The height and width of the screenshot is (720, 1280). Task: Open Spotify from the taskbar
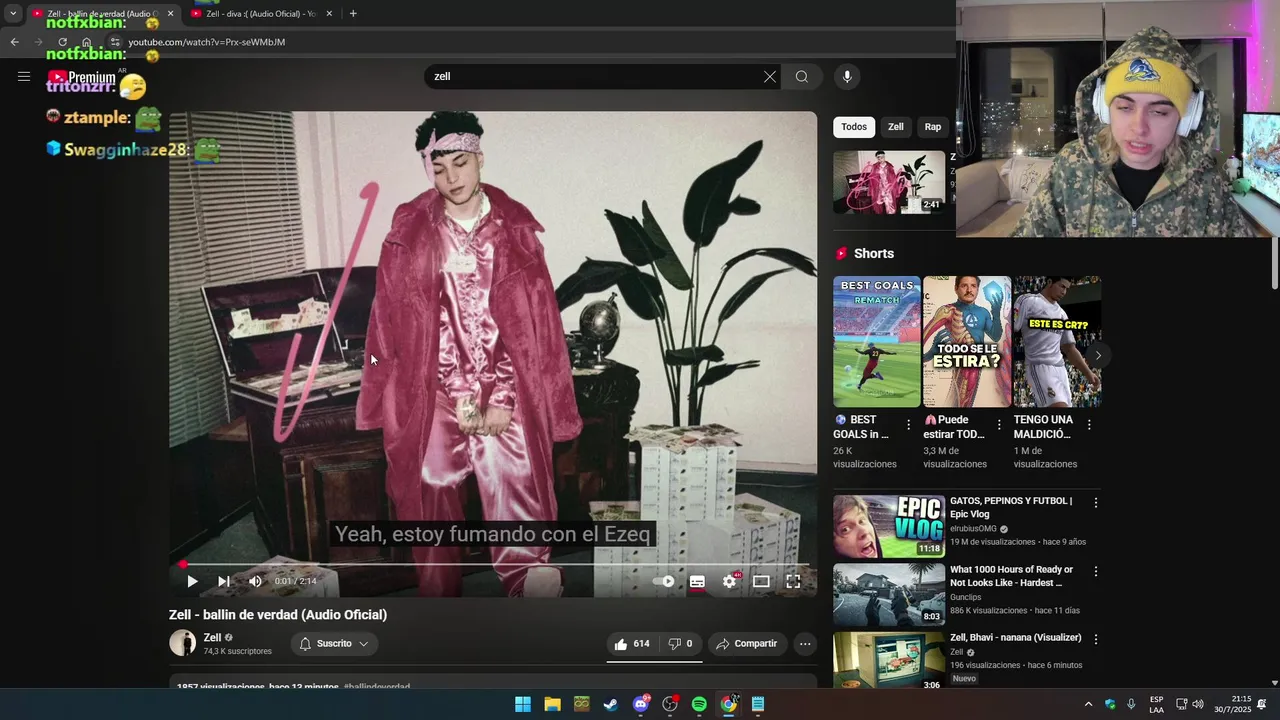pyautogui.click(x=699, y=704)
